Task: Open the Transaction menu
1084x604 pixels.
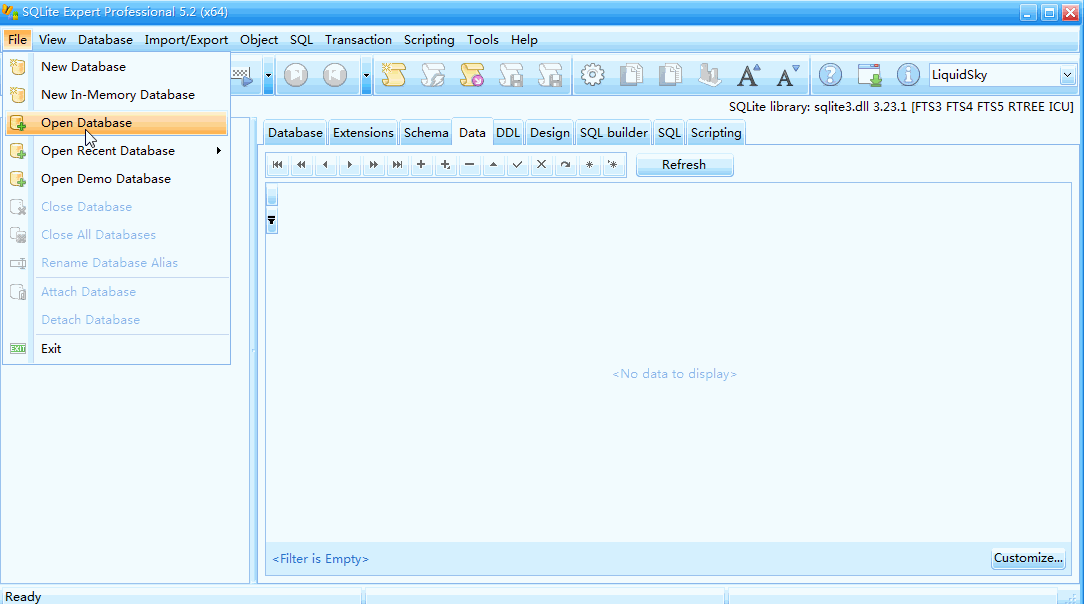Action: (x=358, y=39)
